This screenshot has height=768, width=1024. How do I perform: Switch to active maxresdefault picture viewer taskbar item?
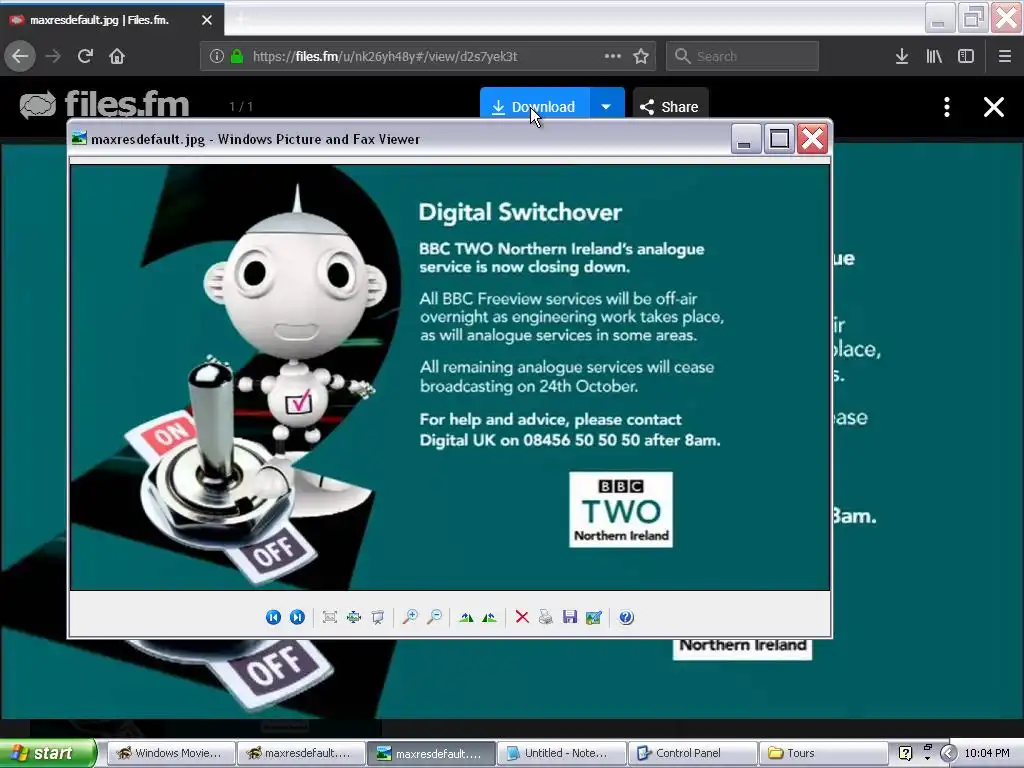click(x=430, y=753)
